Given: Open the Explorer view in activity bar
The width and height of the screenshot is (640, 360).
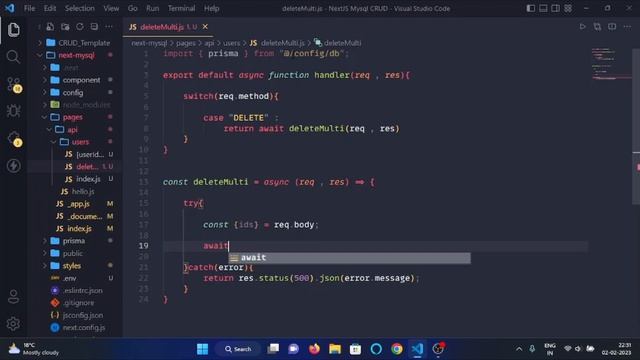Looking at the screenshot, I should (13, 30).
